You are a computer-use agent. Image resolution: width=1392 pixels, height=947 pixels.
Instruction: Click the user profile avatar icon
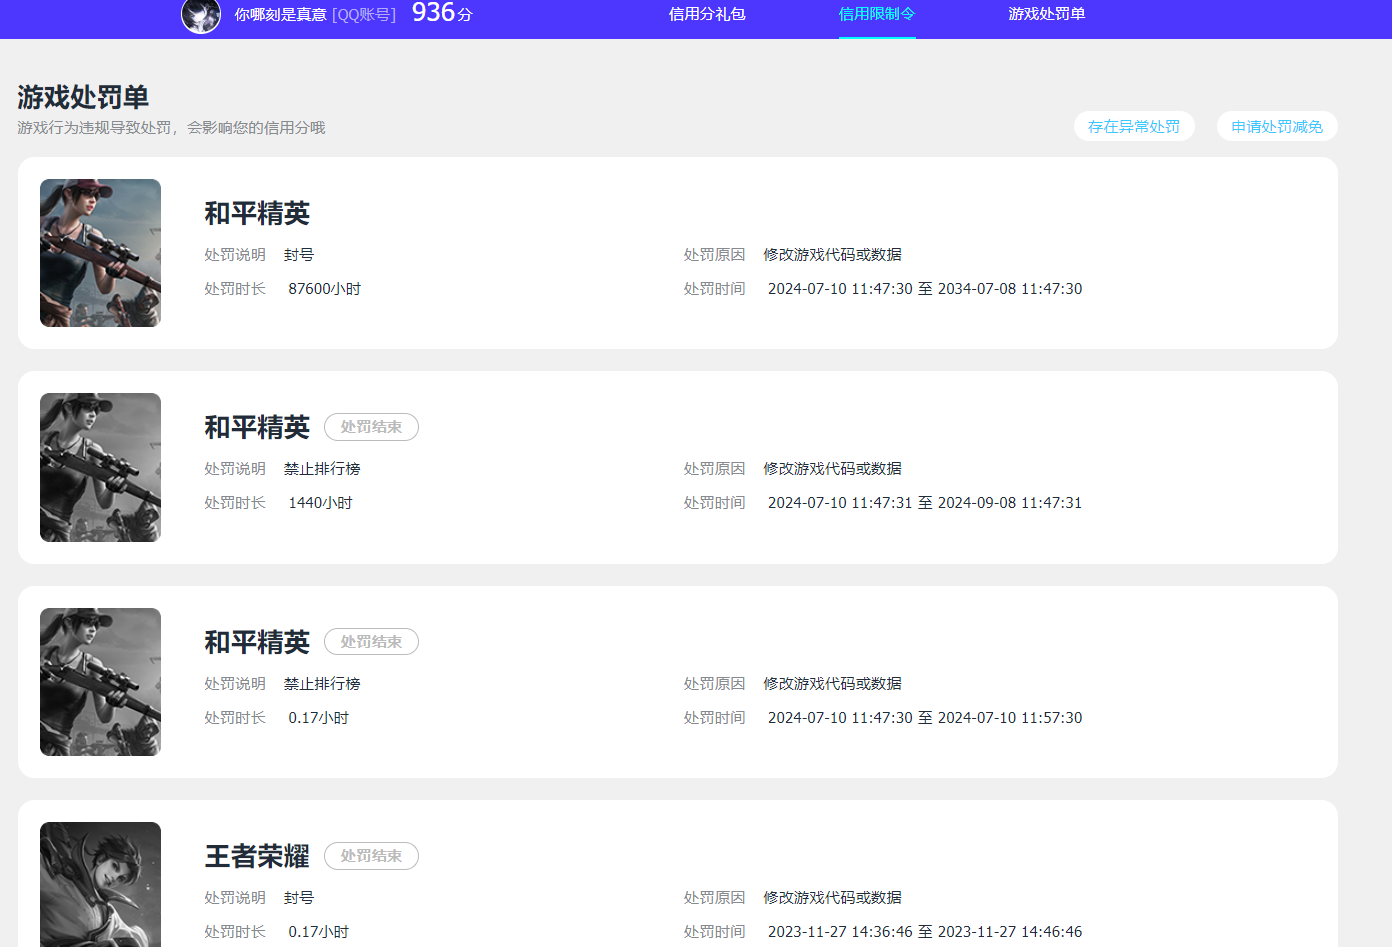click(200, 17)
